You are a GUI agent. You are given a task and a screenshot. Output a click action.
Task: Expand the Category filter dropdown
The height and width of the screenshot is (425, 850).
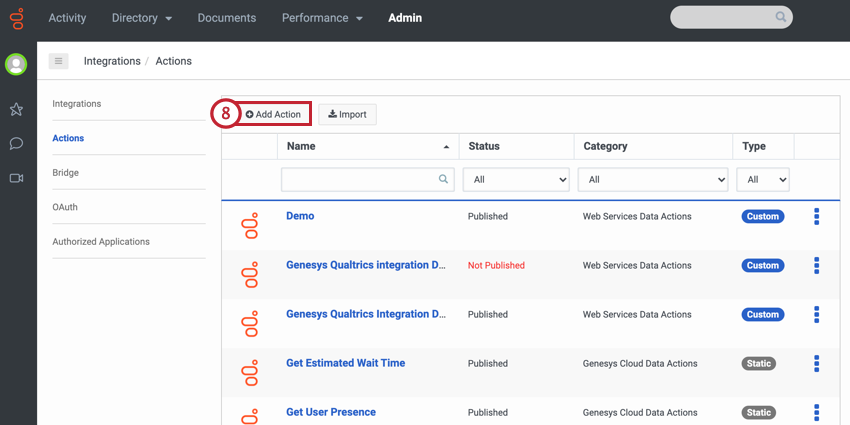point(652,180)
